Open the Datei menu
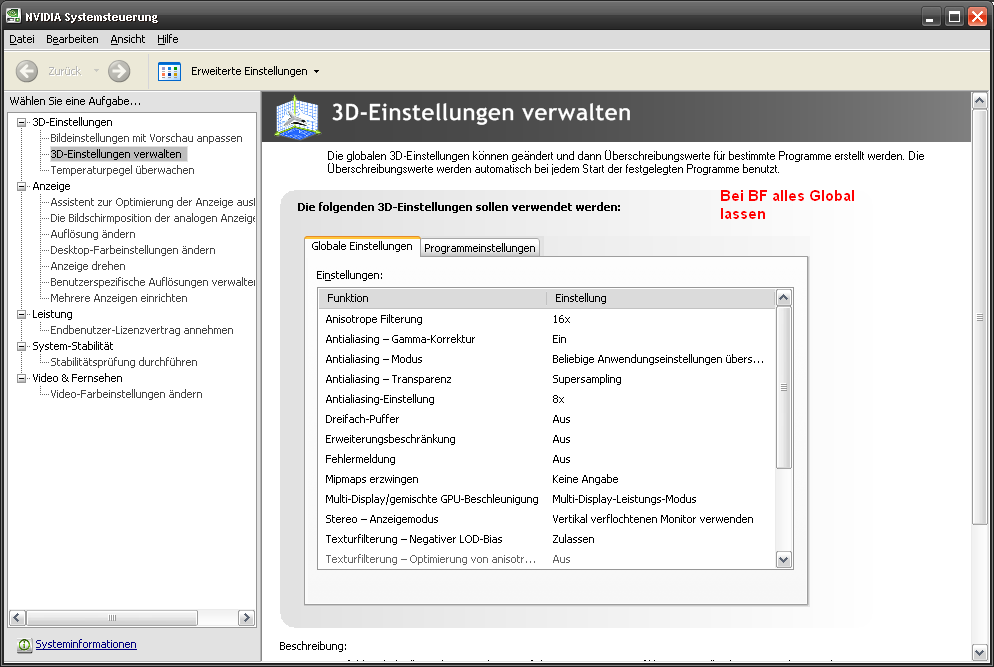 tap(22, 39)
